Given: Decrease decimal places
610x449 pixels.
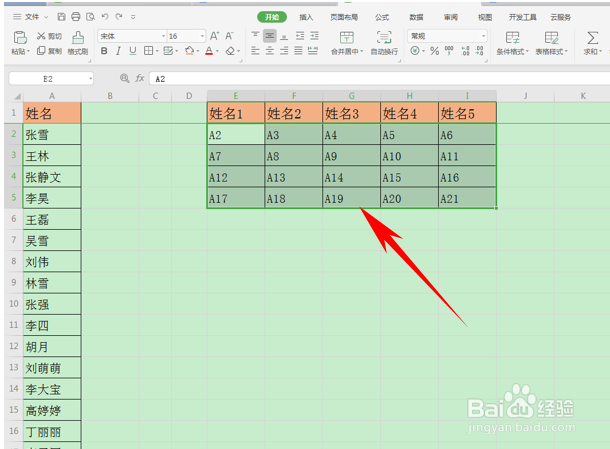Looking at the screenshot, I should (x=480, y=51).
